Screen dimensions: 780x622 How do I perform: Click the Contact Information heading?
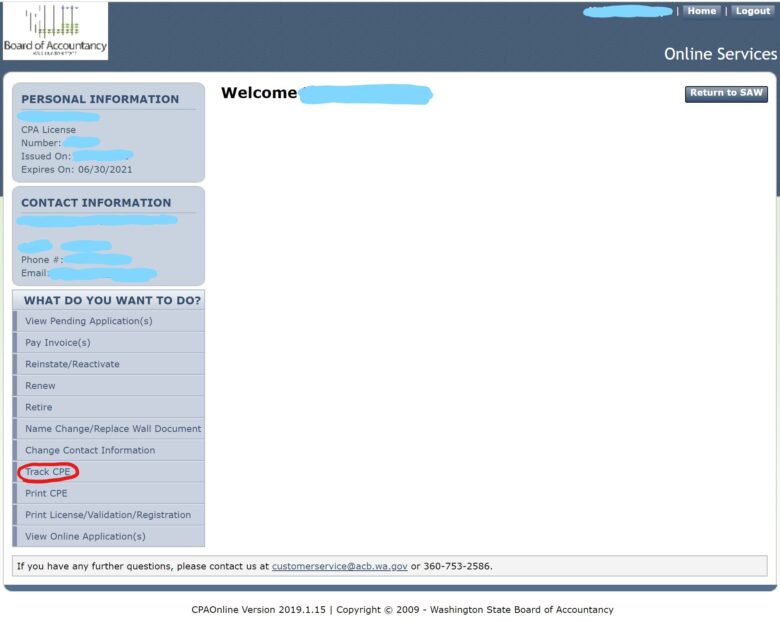(96, 203)
